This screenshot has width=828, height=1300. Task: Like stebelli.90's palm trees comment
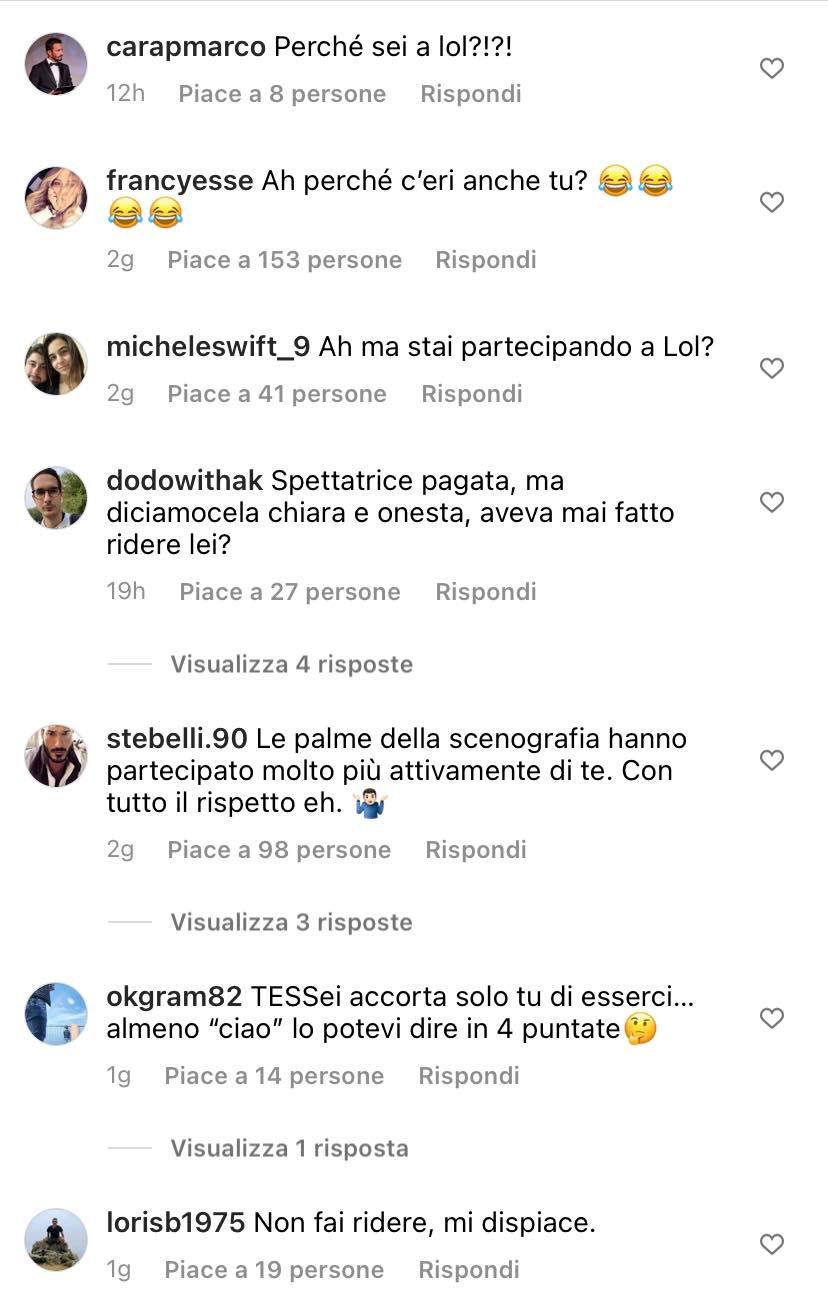tap(771, 760)
